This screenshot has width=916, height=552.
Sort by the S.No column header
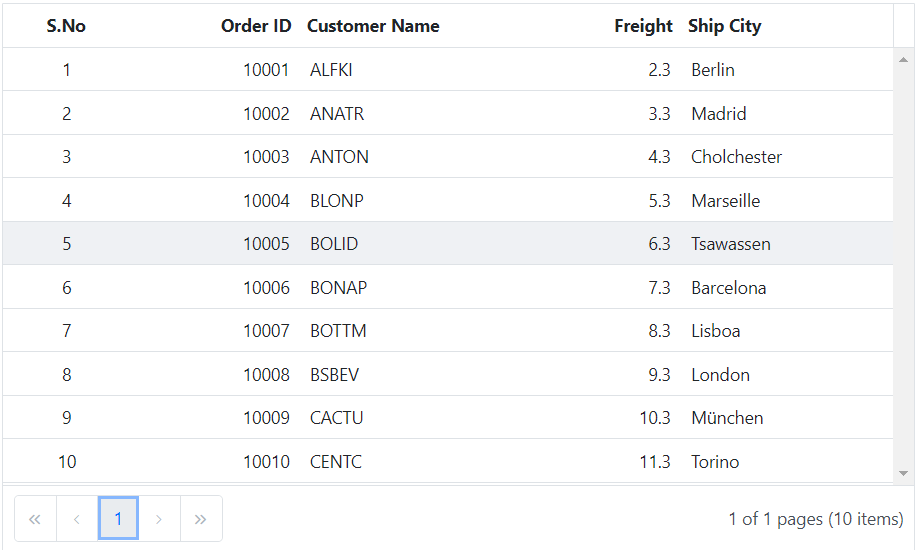[x=66, y=26]
